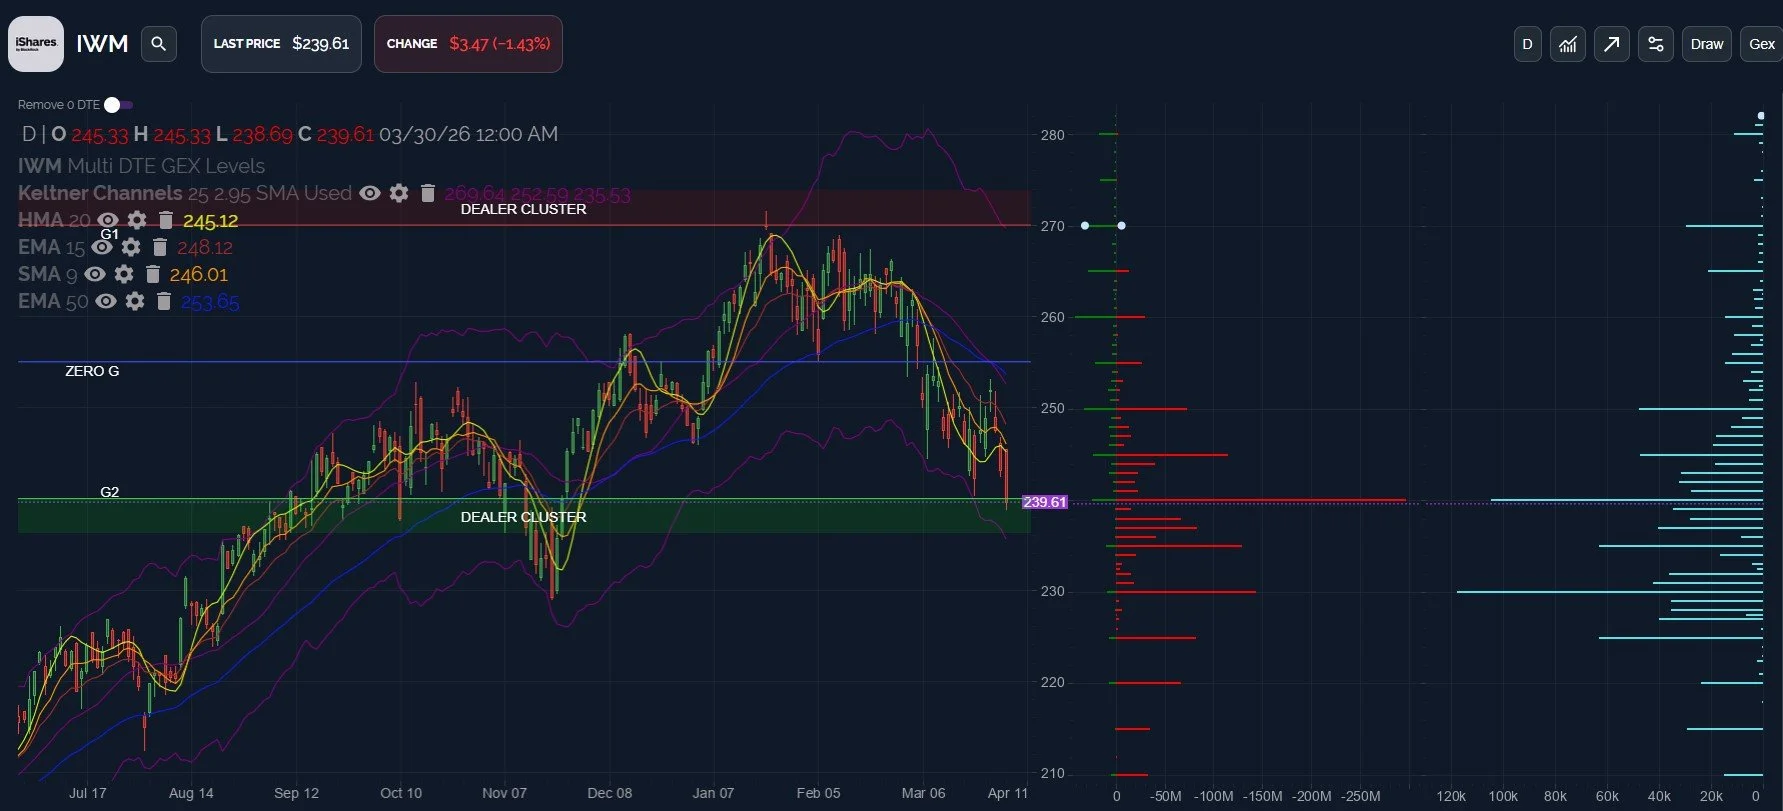Viewport: 1783px width, 811px height.
Task: Open the D daily timeframe selector
Action: (1527, 44)
